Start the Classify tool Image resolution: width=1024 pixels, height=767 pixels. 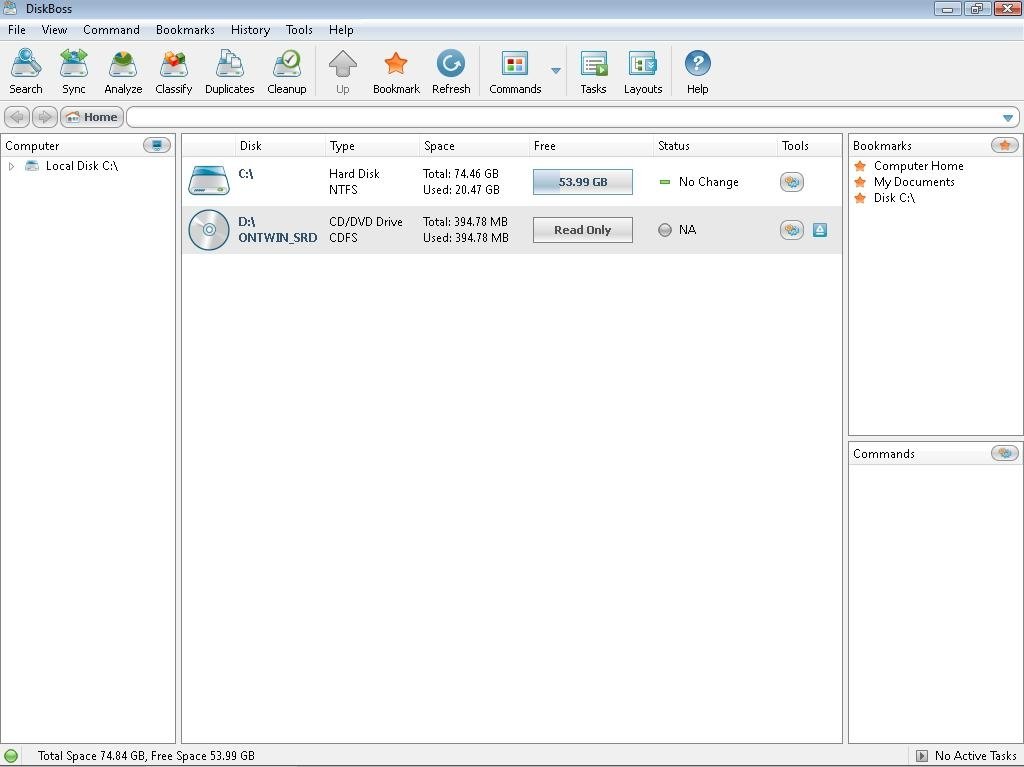pos(174,72)
